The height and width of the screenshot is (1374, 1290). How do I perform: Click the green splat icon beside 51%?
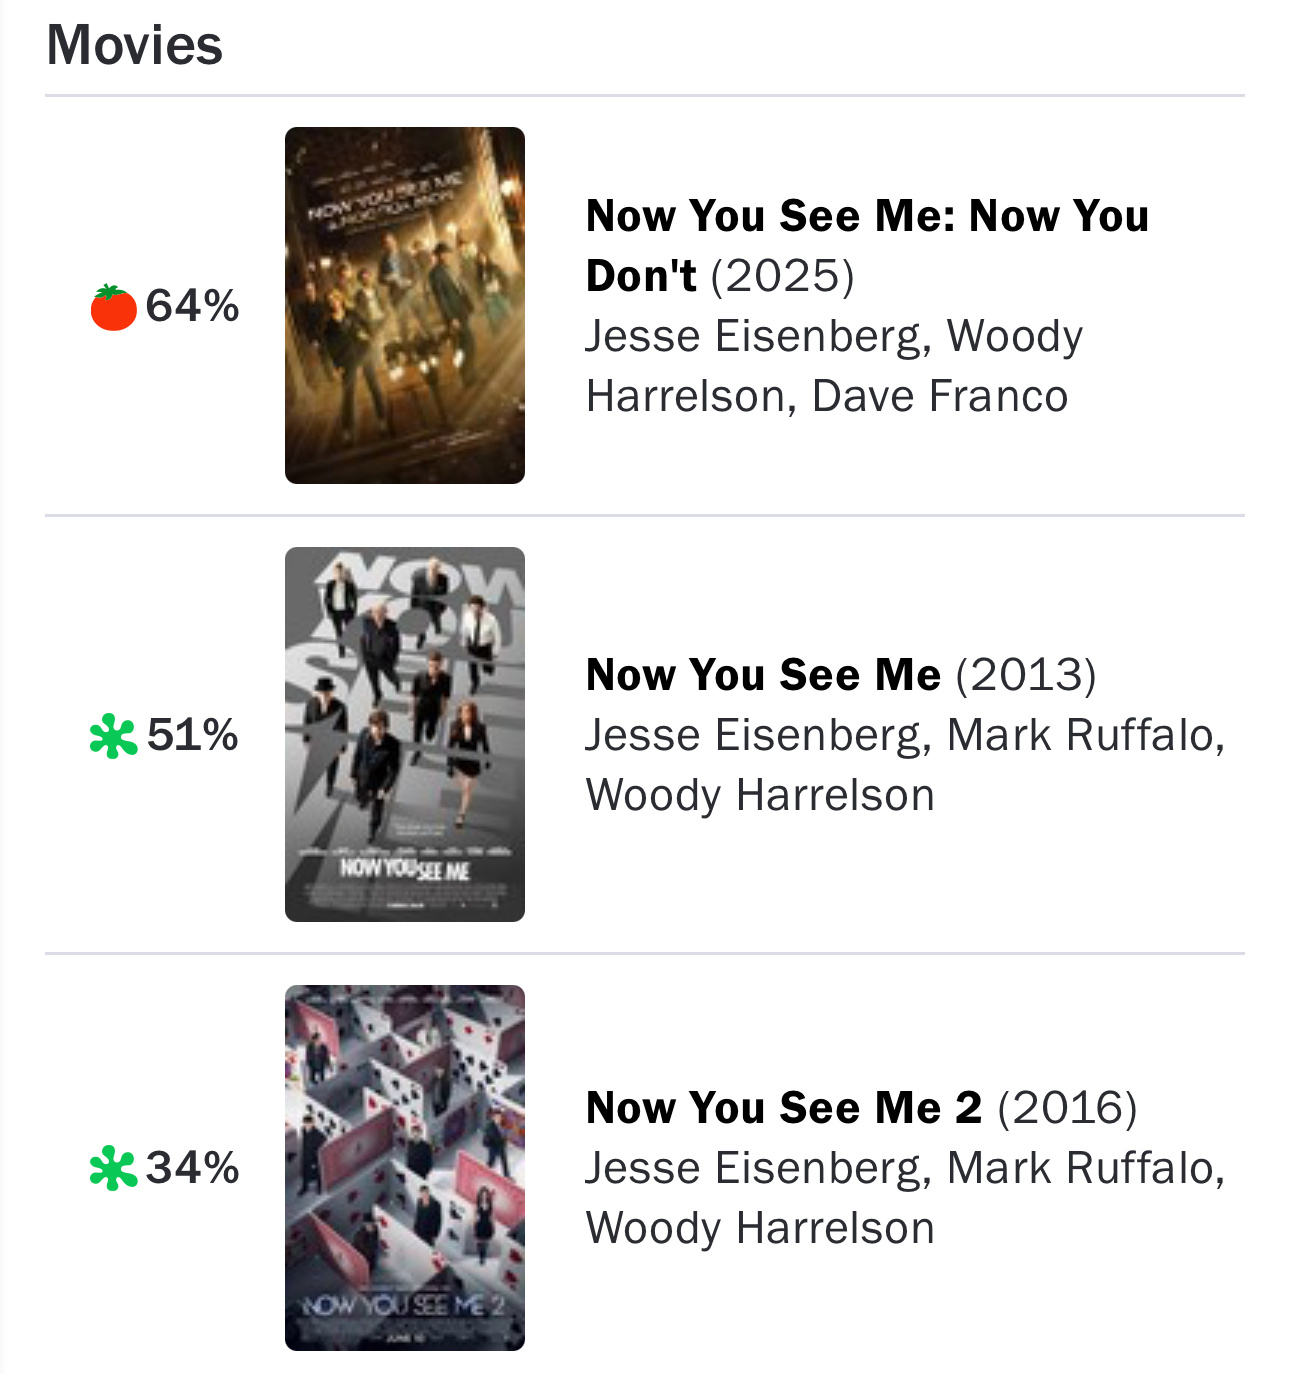click(x=113, y=736)
